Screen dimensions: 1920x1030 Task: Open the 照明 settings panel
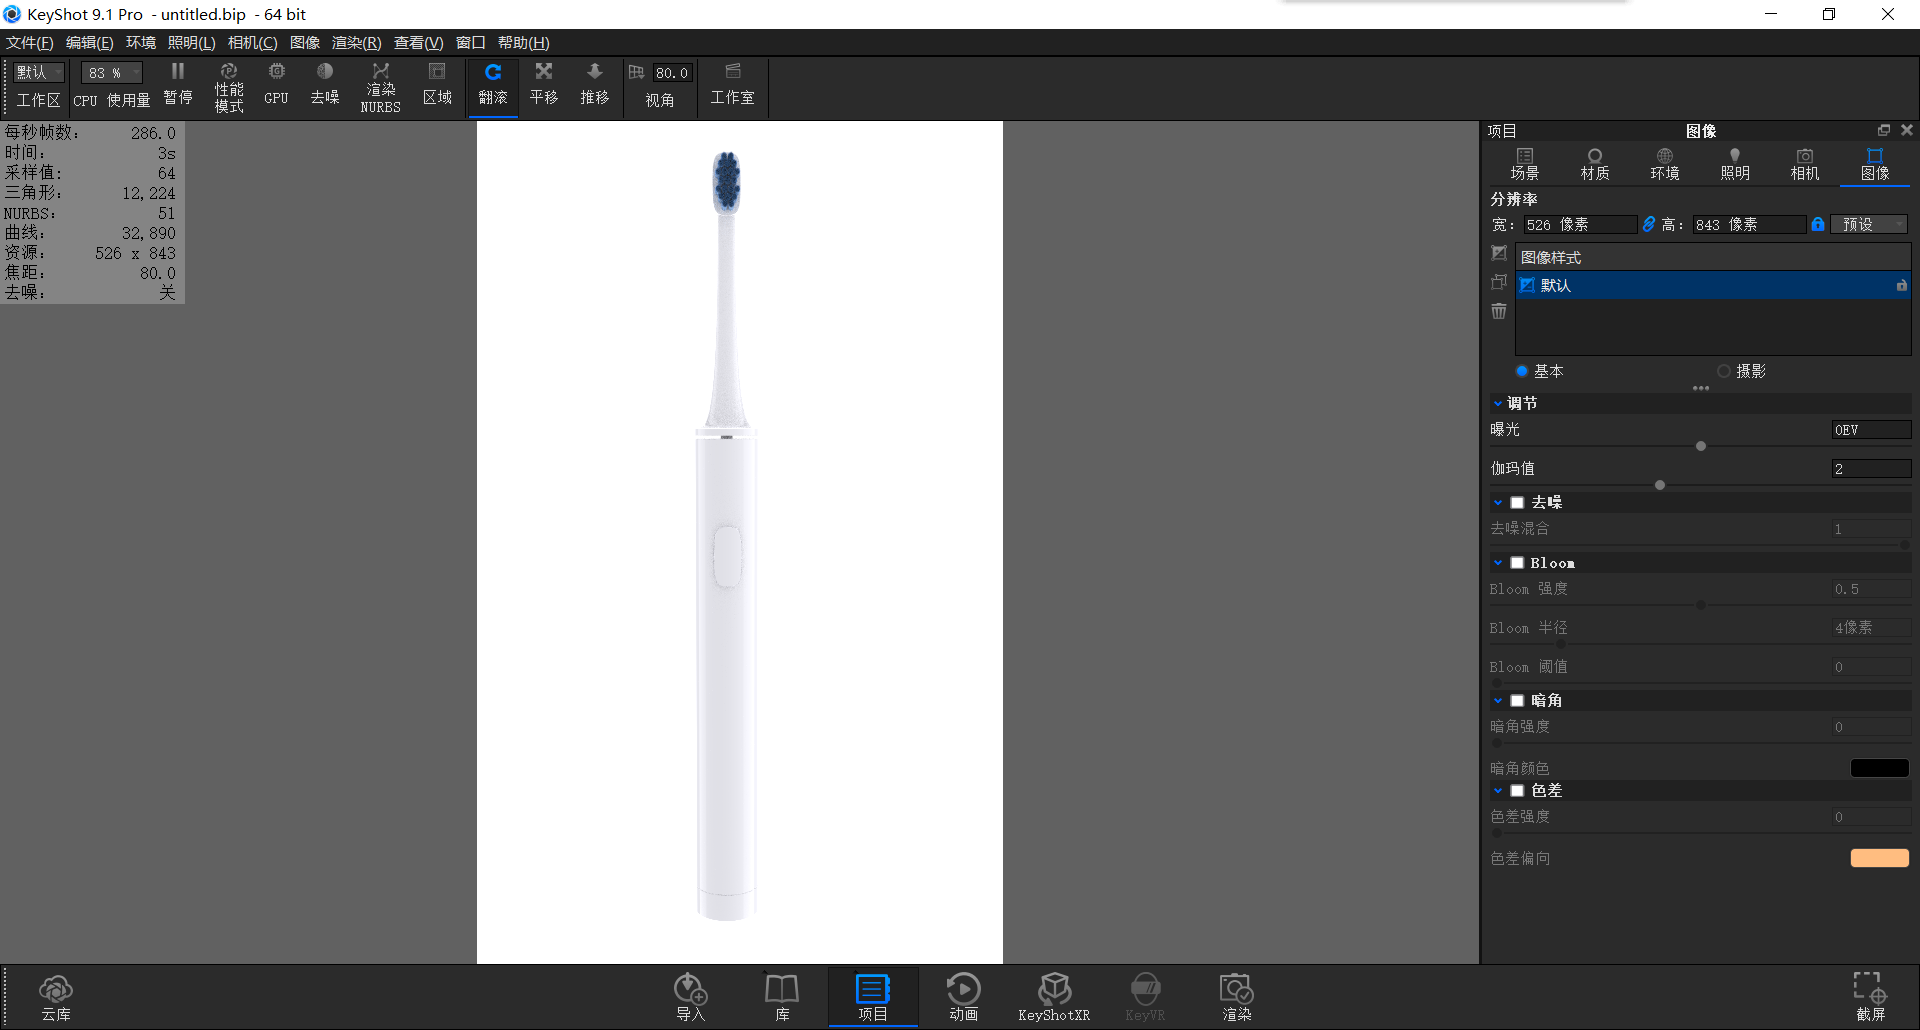[x=1735, y=163]
